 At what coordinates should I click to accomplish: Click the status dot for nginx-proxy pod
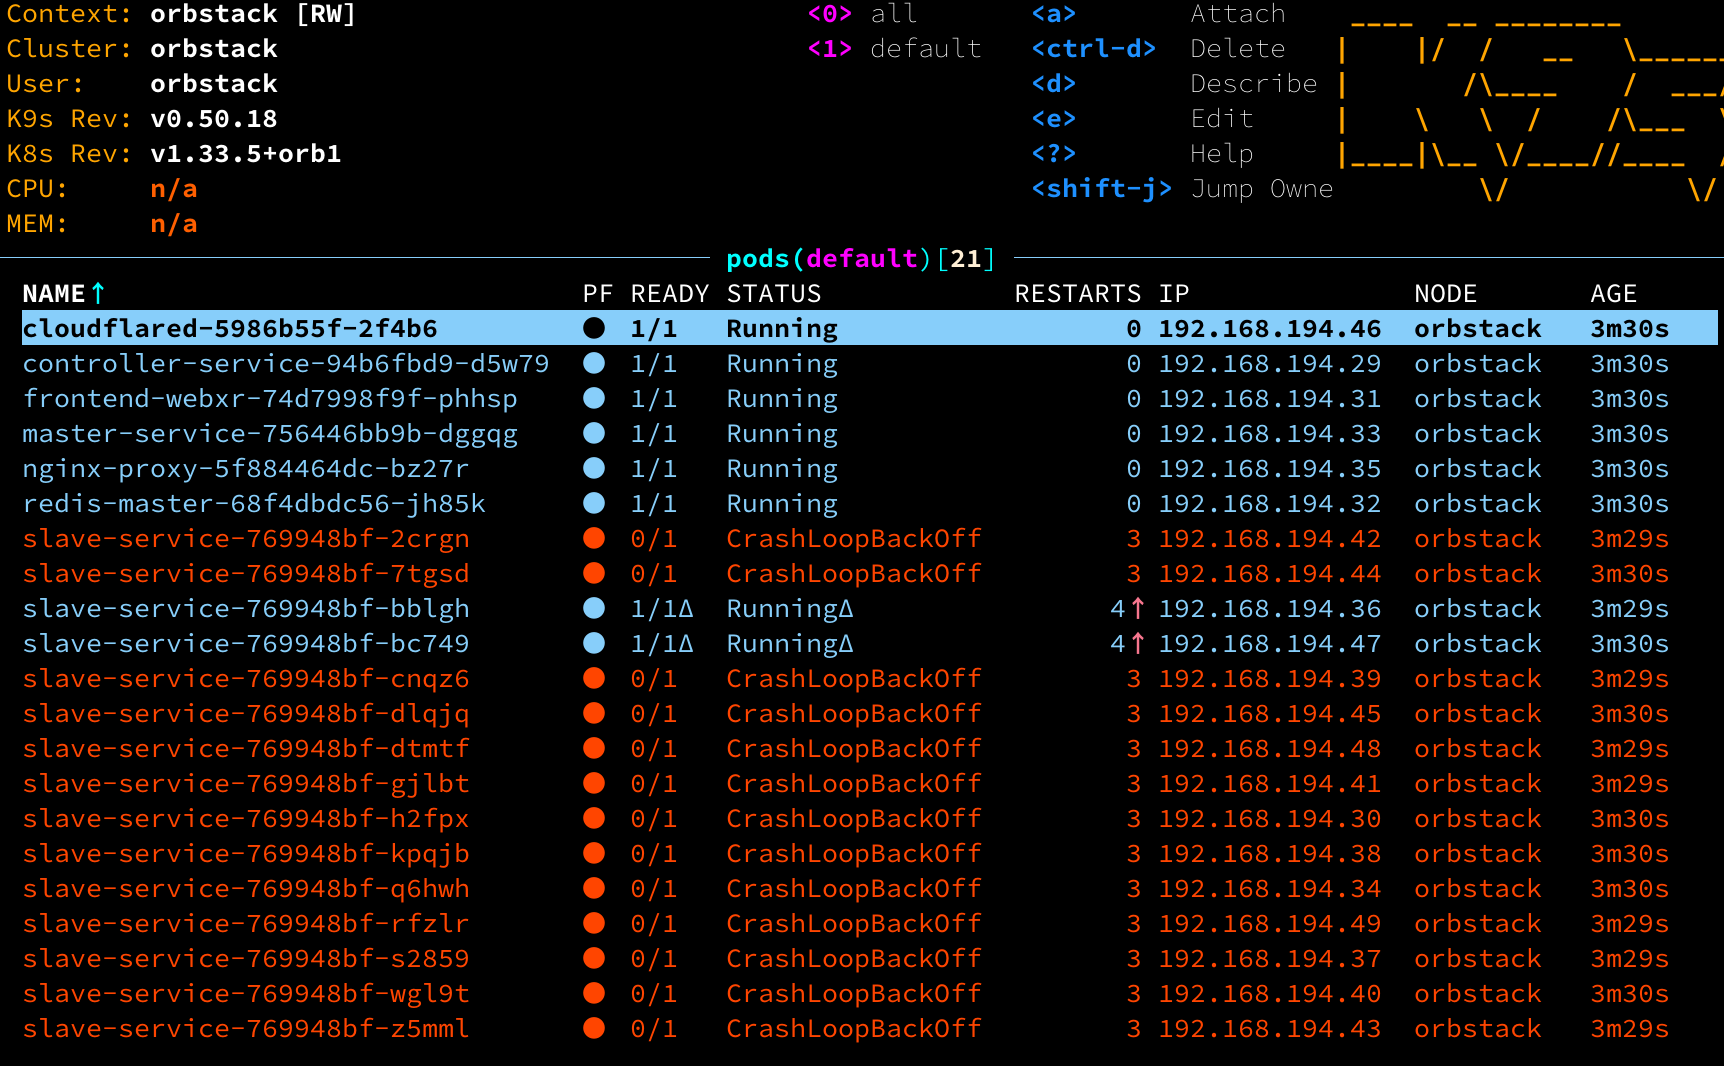click(594, 468)
